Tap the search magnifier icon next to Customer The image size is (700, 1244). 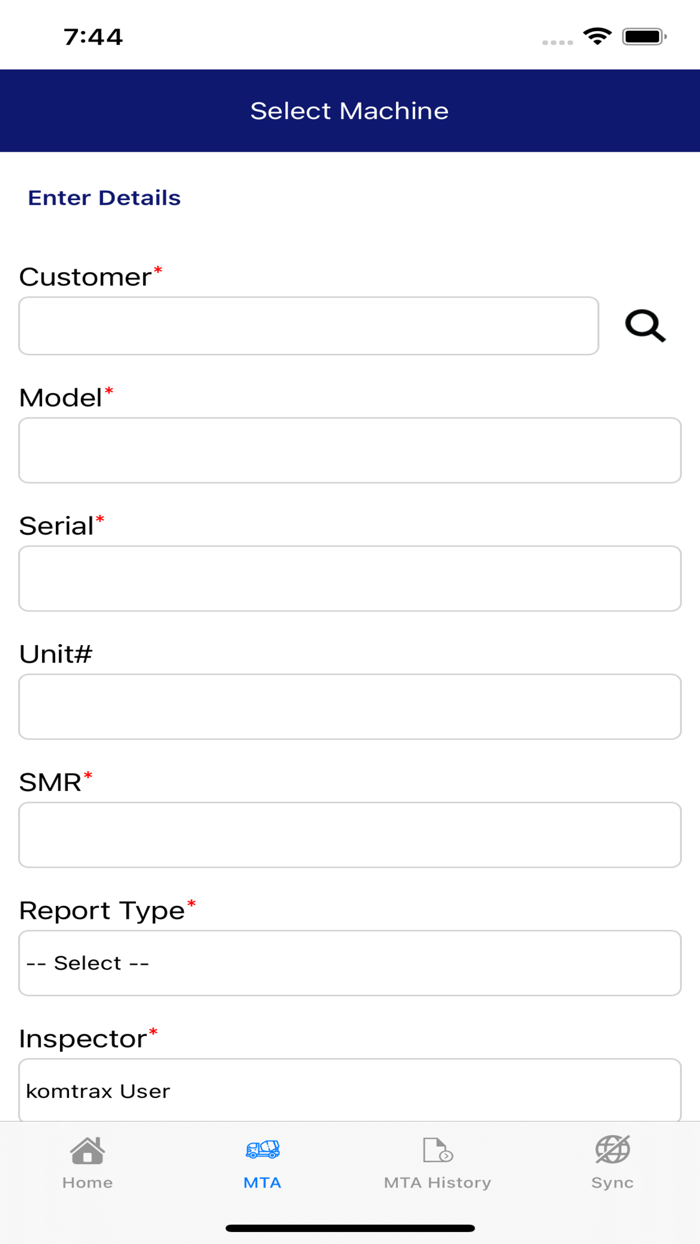pyautogui.click(x=645, y=325)
